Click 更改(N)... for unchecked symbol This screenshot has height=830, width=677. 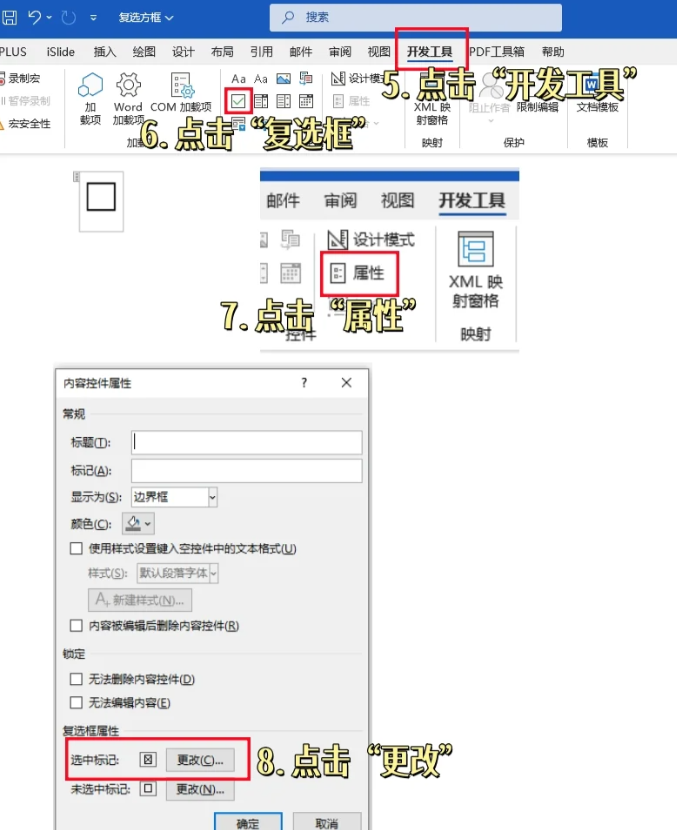coord(200,790)
